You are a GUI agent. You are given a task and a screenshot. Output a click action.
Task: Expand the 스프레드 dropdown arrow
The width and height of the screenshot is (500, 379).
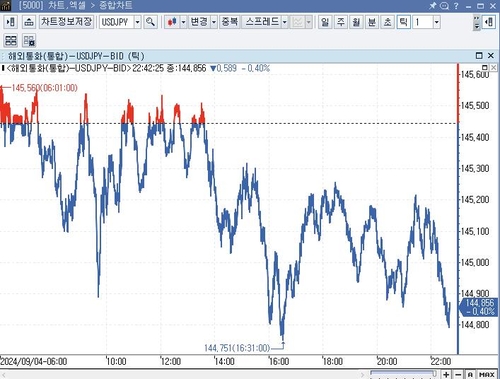click(x=284, y=22)
